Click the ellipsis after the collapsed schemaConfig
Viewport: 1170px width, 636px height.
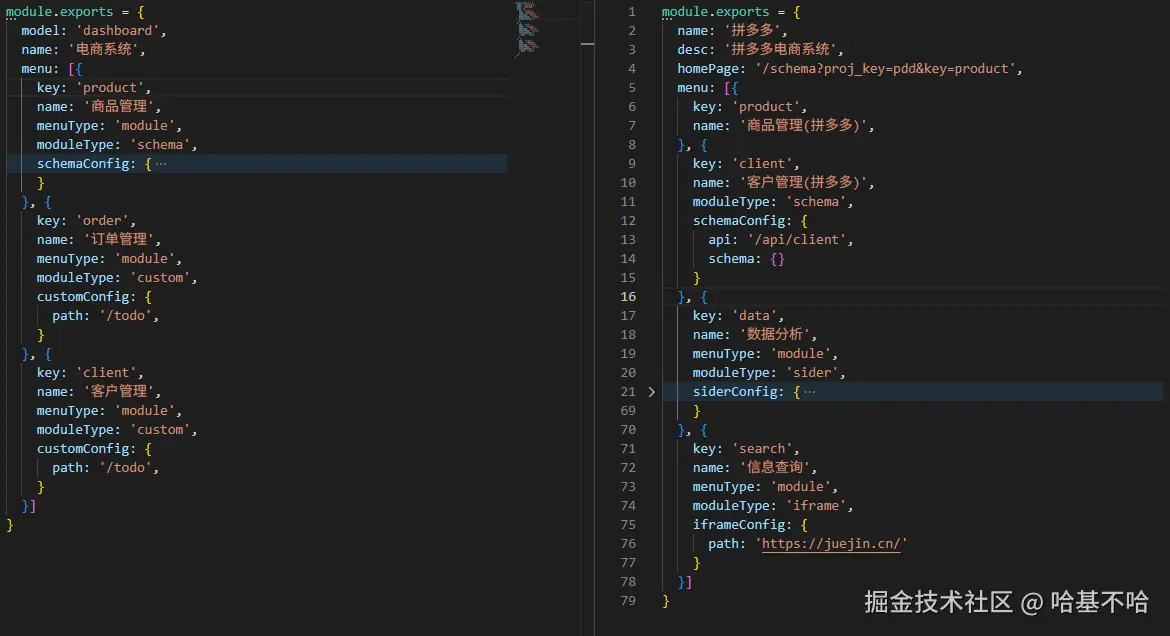click(161, 163)
